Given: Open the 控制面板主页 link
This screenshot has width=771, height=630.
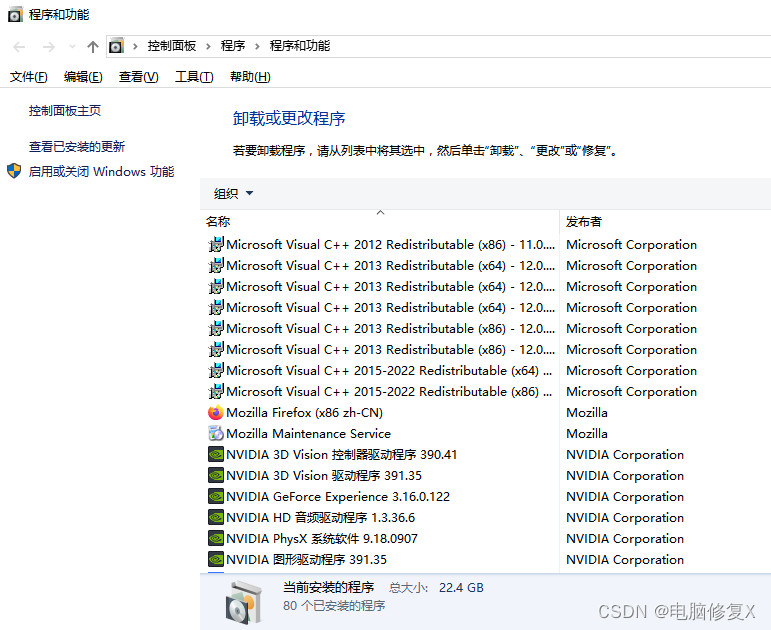Looking at the screenshot, I should click(65, 111).
